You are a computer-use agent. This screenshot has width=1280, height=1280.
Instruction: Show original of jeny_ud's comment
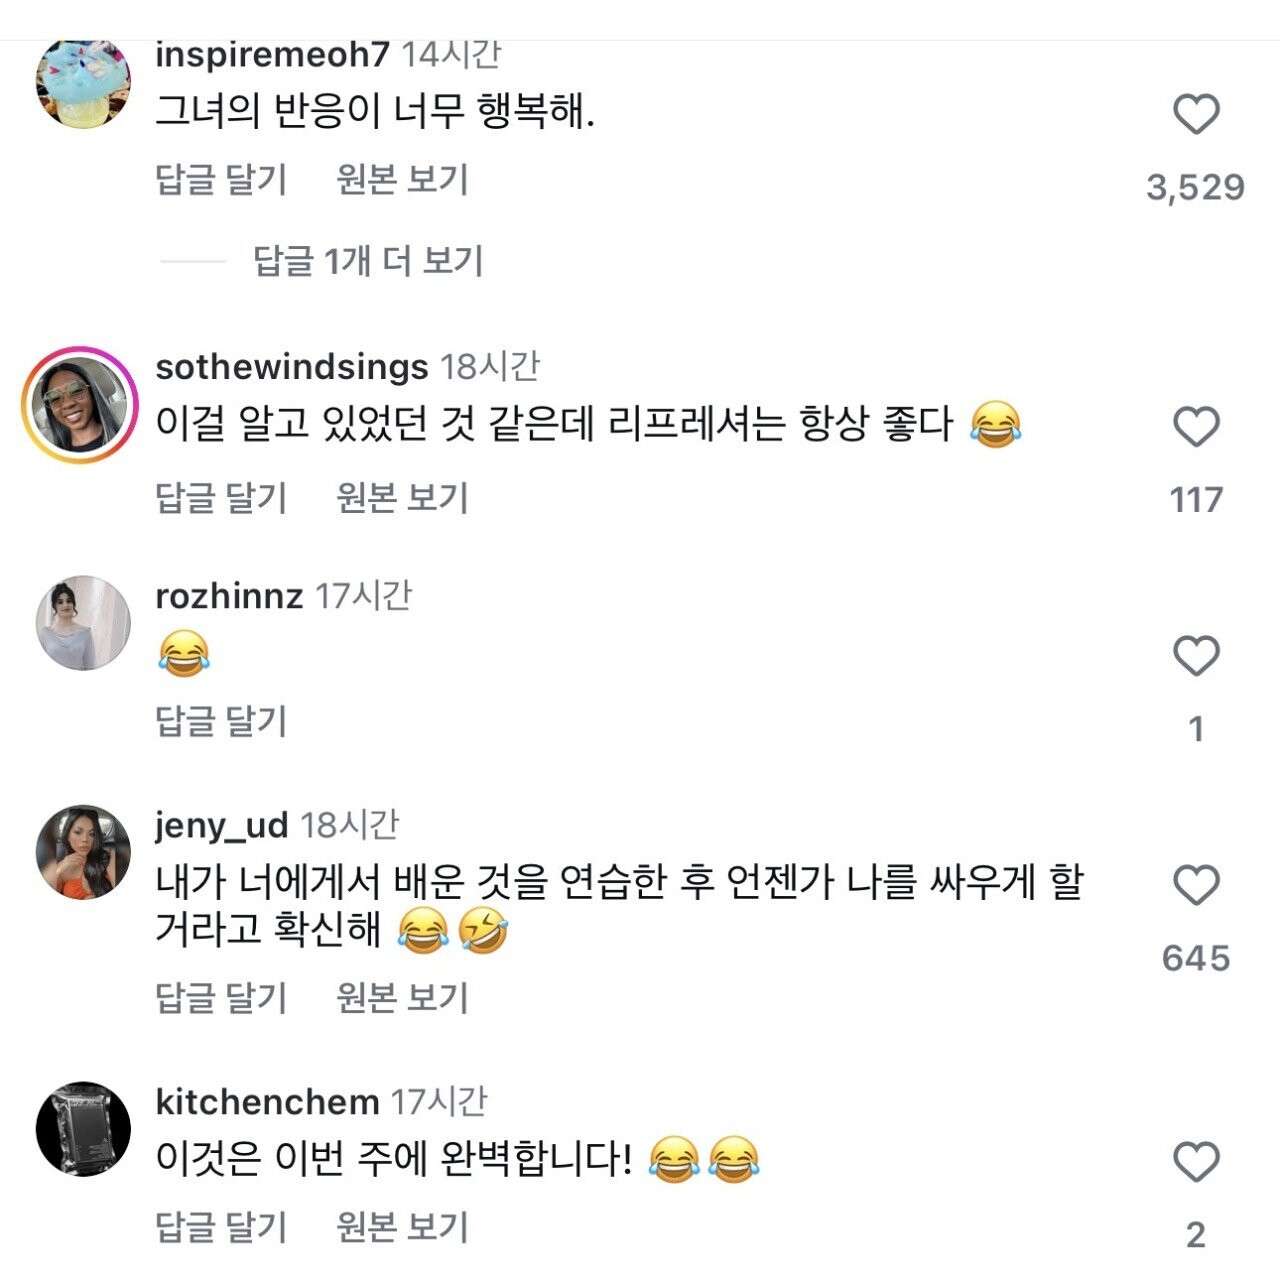[x=402, y=997]
